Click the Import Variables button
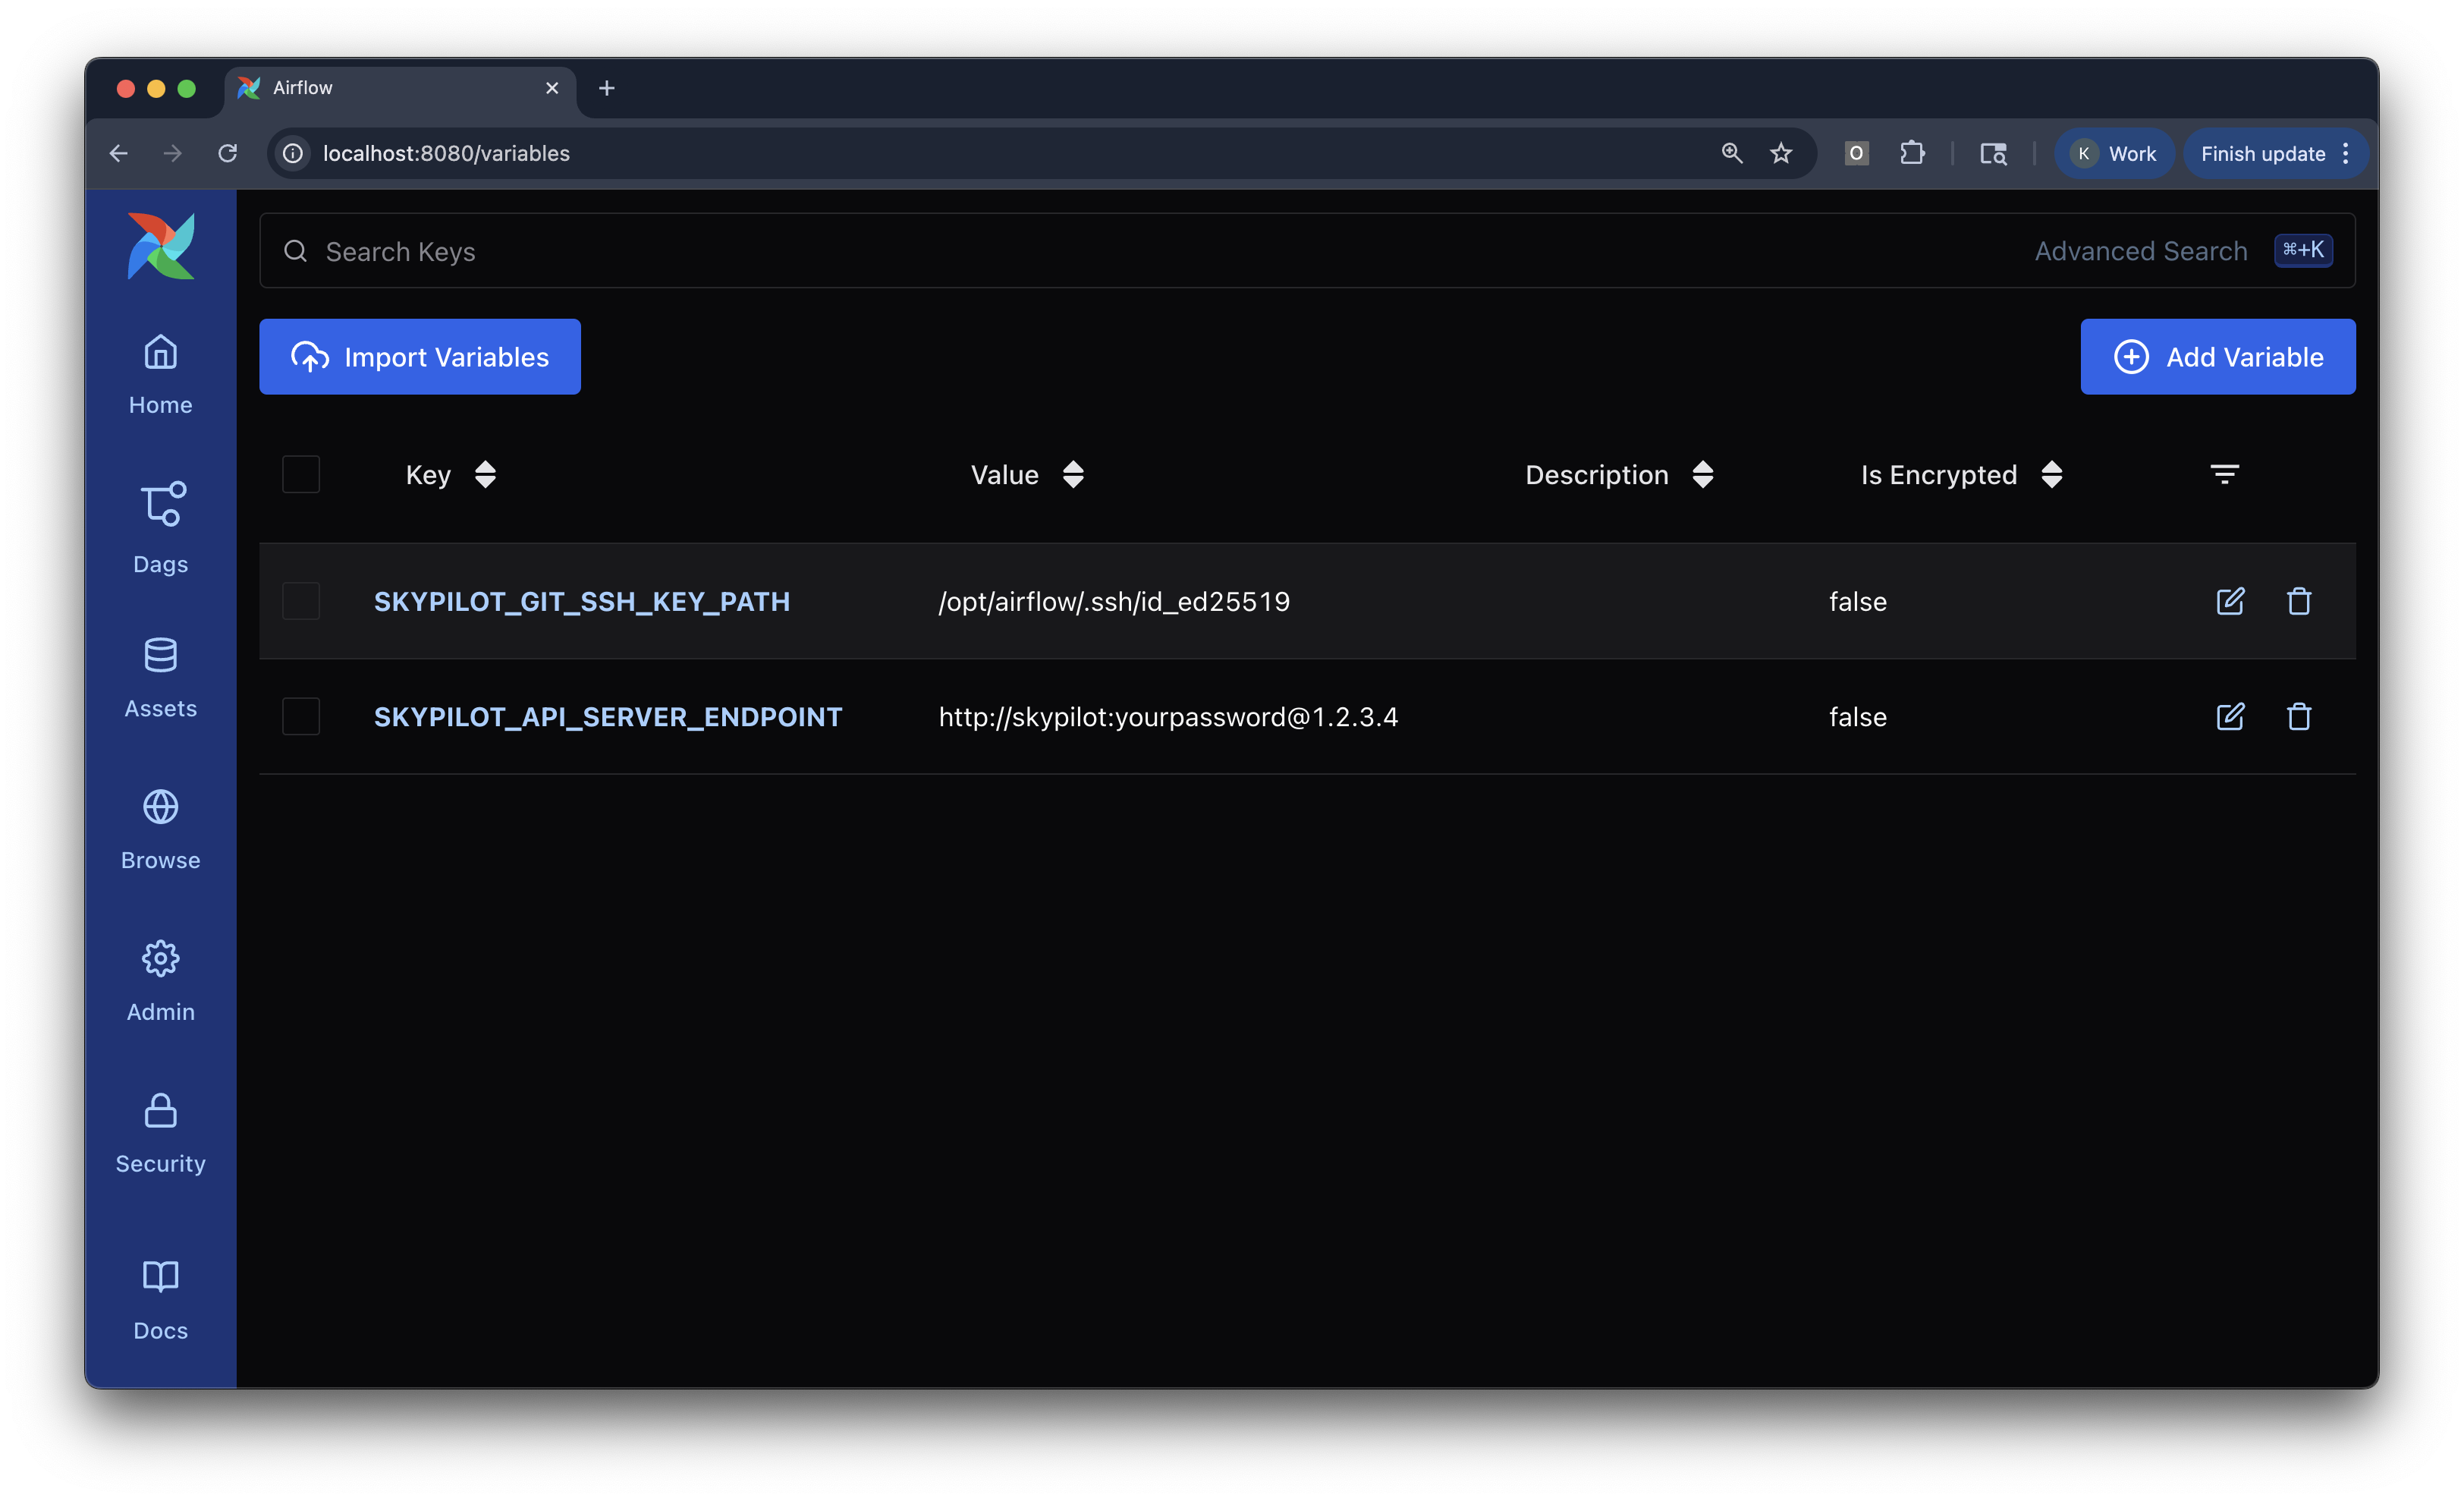2464x1501 pixels. click(420, 357)
